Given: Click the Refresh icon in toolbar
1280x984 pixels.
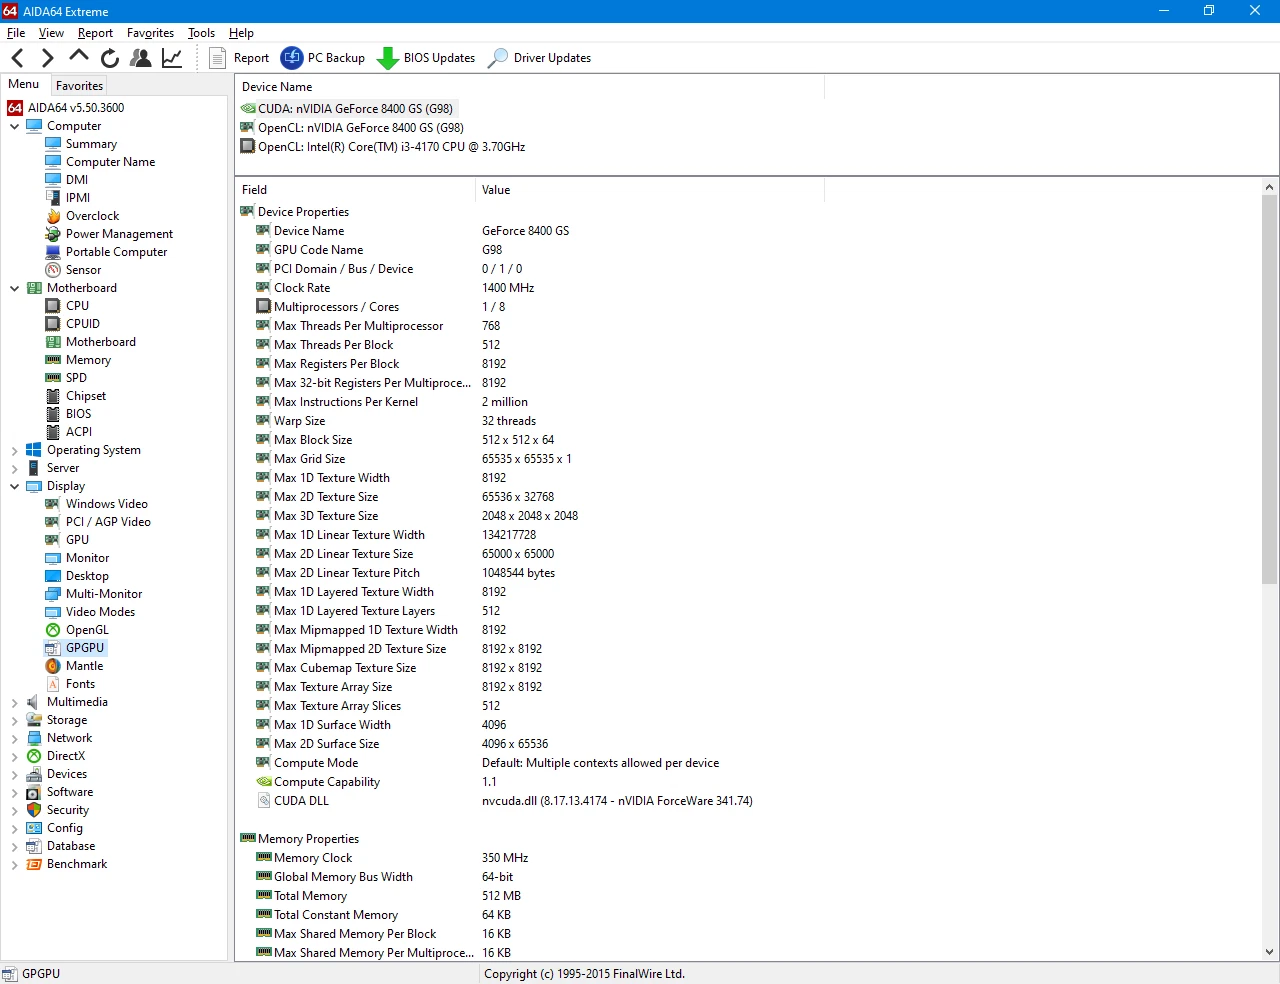Looking at the screenshot, I should pos(110,58).
